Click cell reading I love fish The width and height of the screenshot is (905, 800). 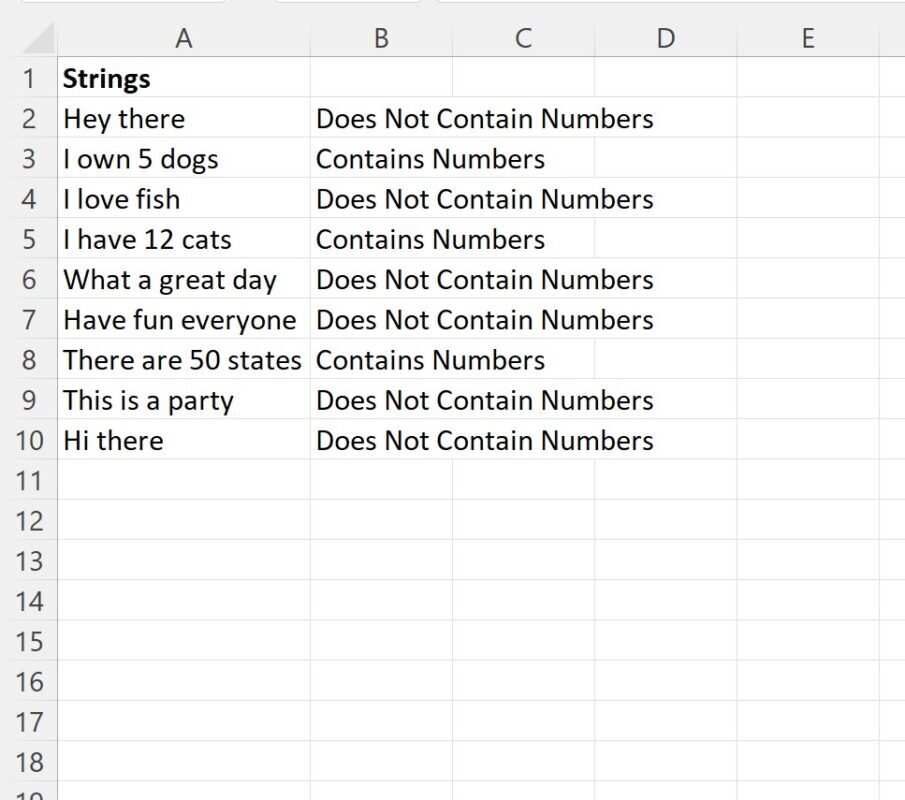184,198
